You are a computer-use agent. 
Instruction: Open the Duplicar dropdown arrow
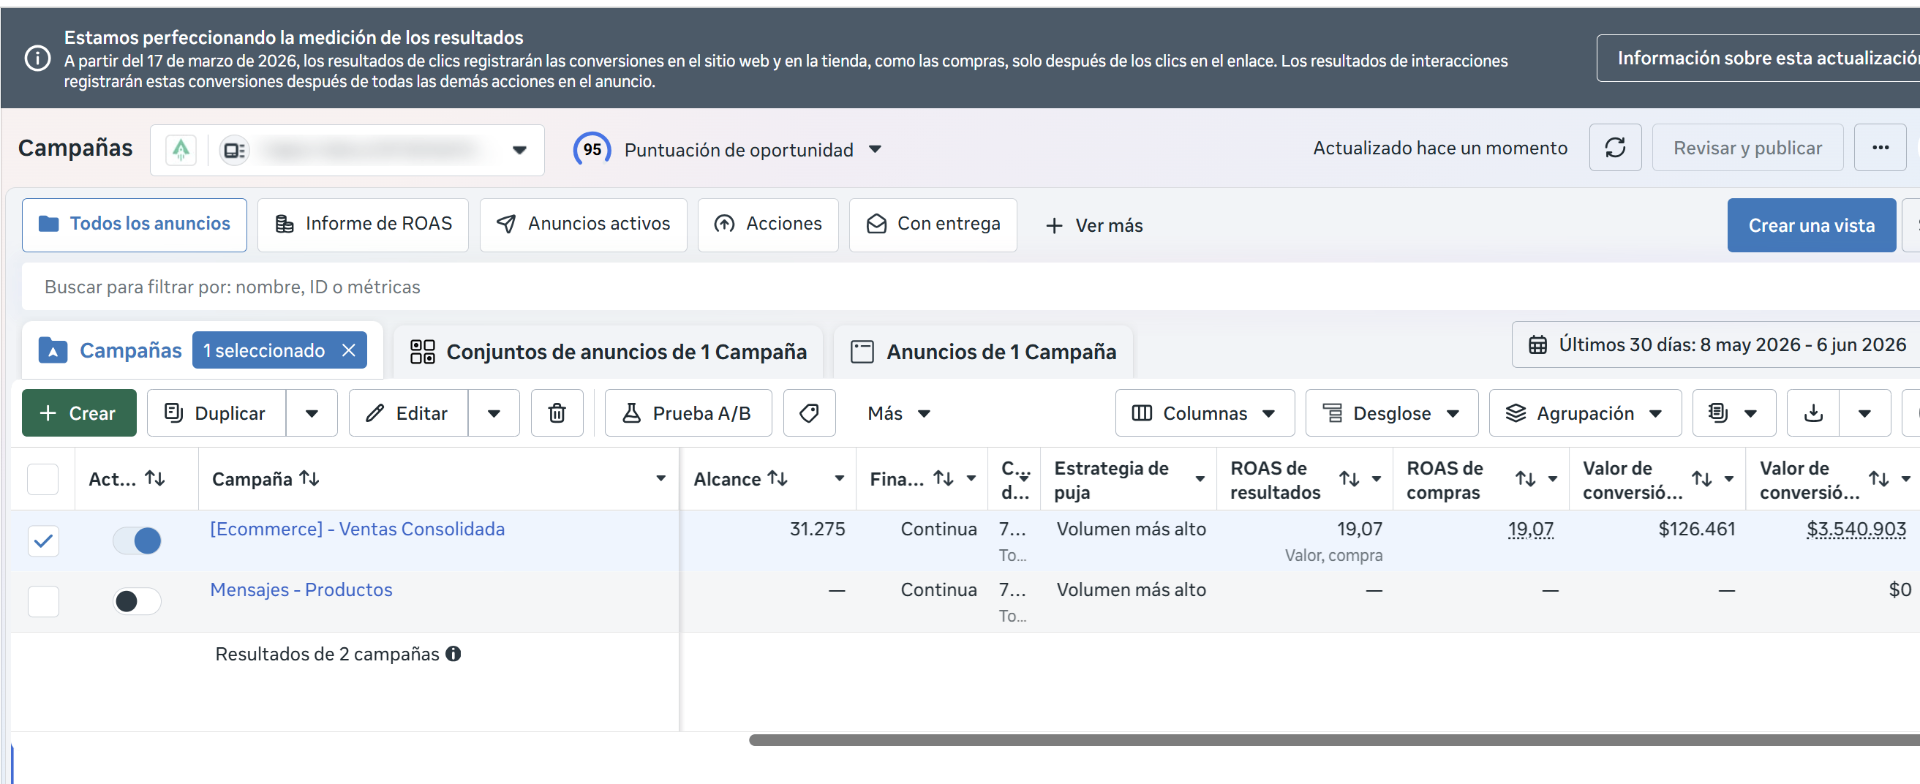312,413
